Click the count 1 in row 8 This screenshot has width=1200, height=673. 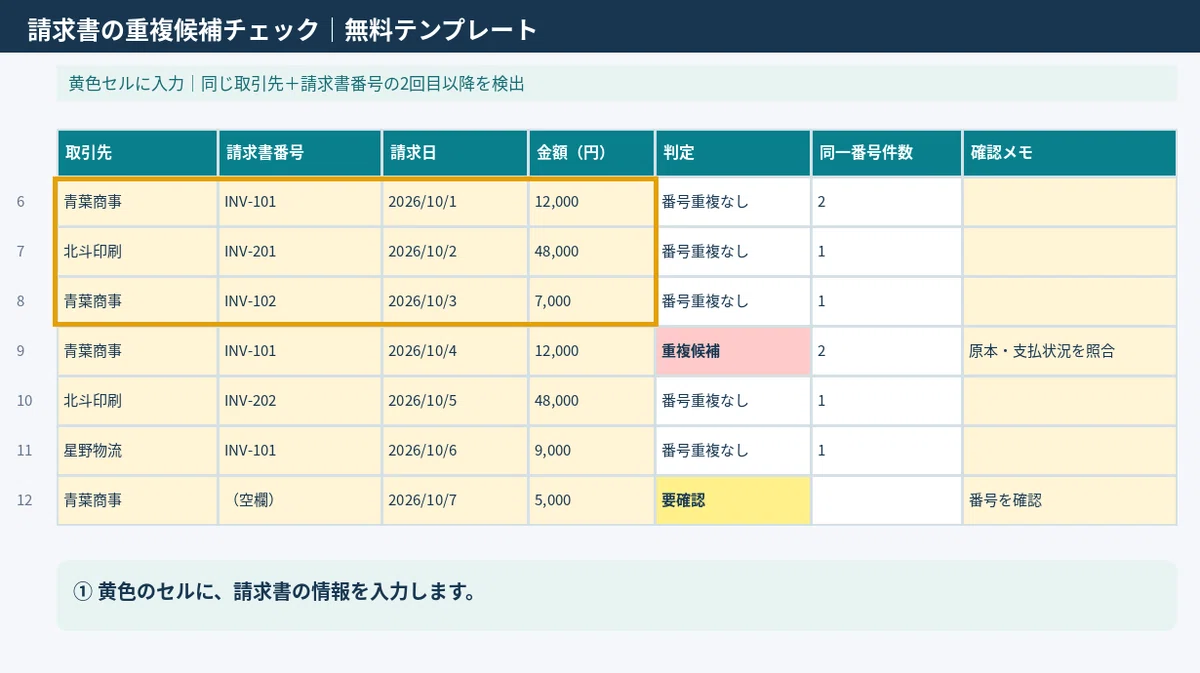(x=886, y=301)
